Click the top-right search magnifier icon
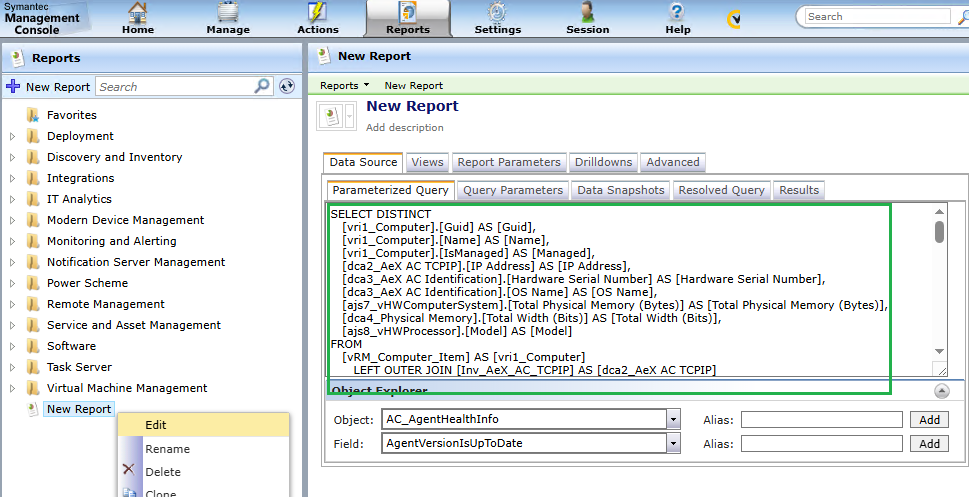The height and width of the screenshot is (497, 969). pyautogui.click(x=963, y=18)
